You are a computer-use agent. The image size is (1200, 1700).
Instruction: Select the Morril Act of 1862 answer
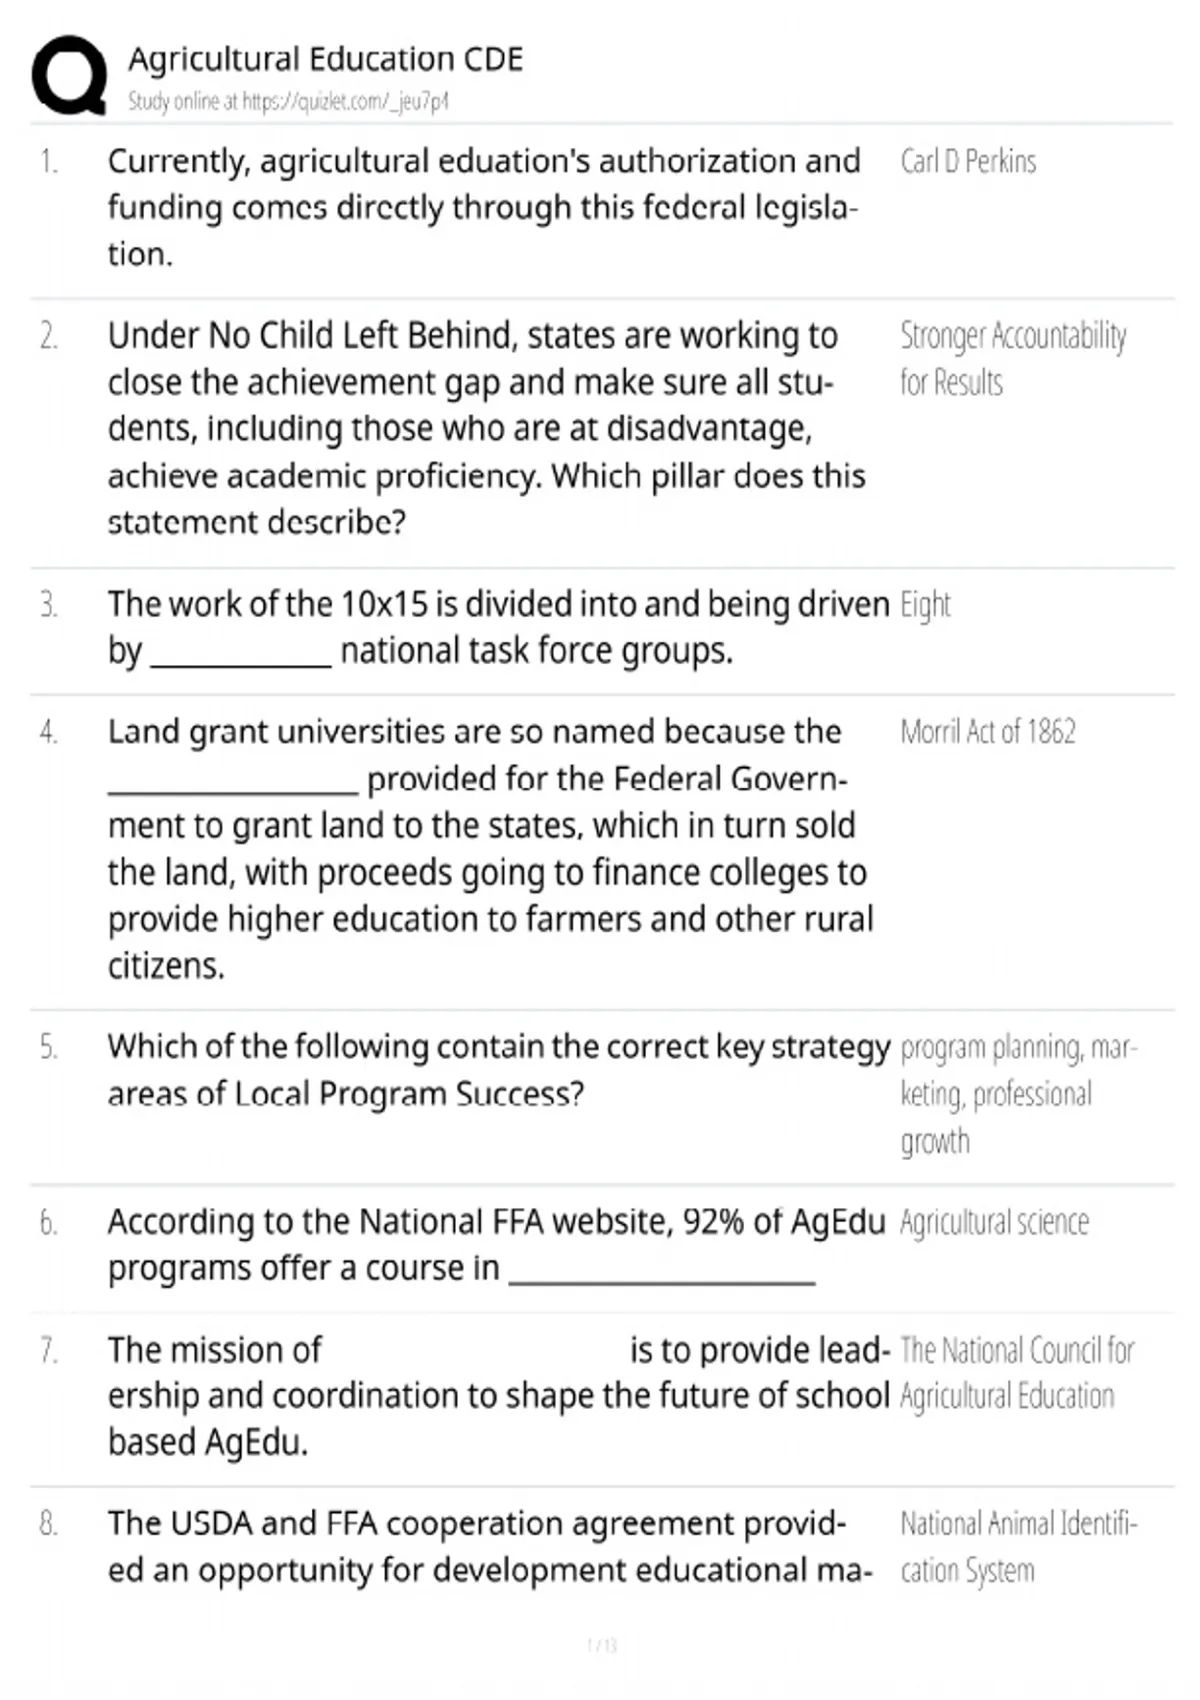point(987,731)
